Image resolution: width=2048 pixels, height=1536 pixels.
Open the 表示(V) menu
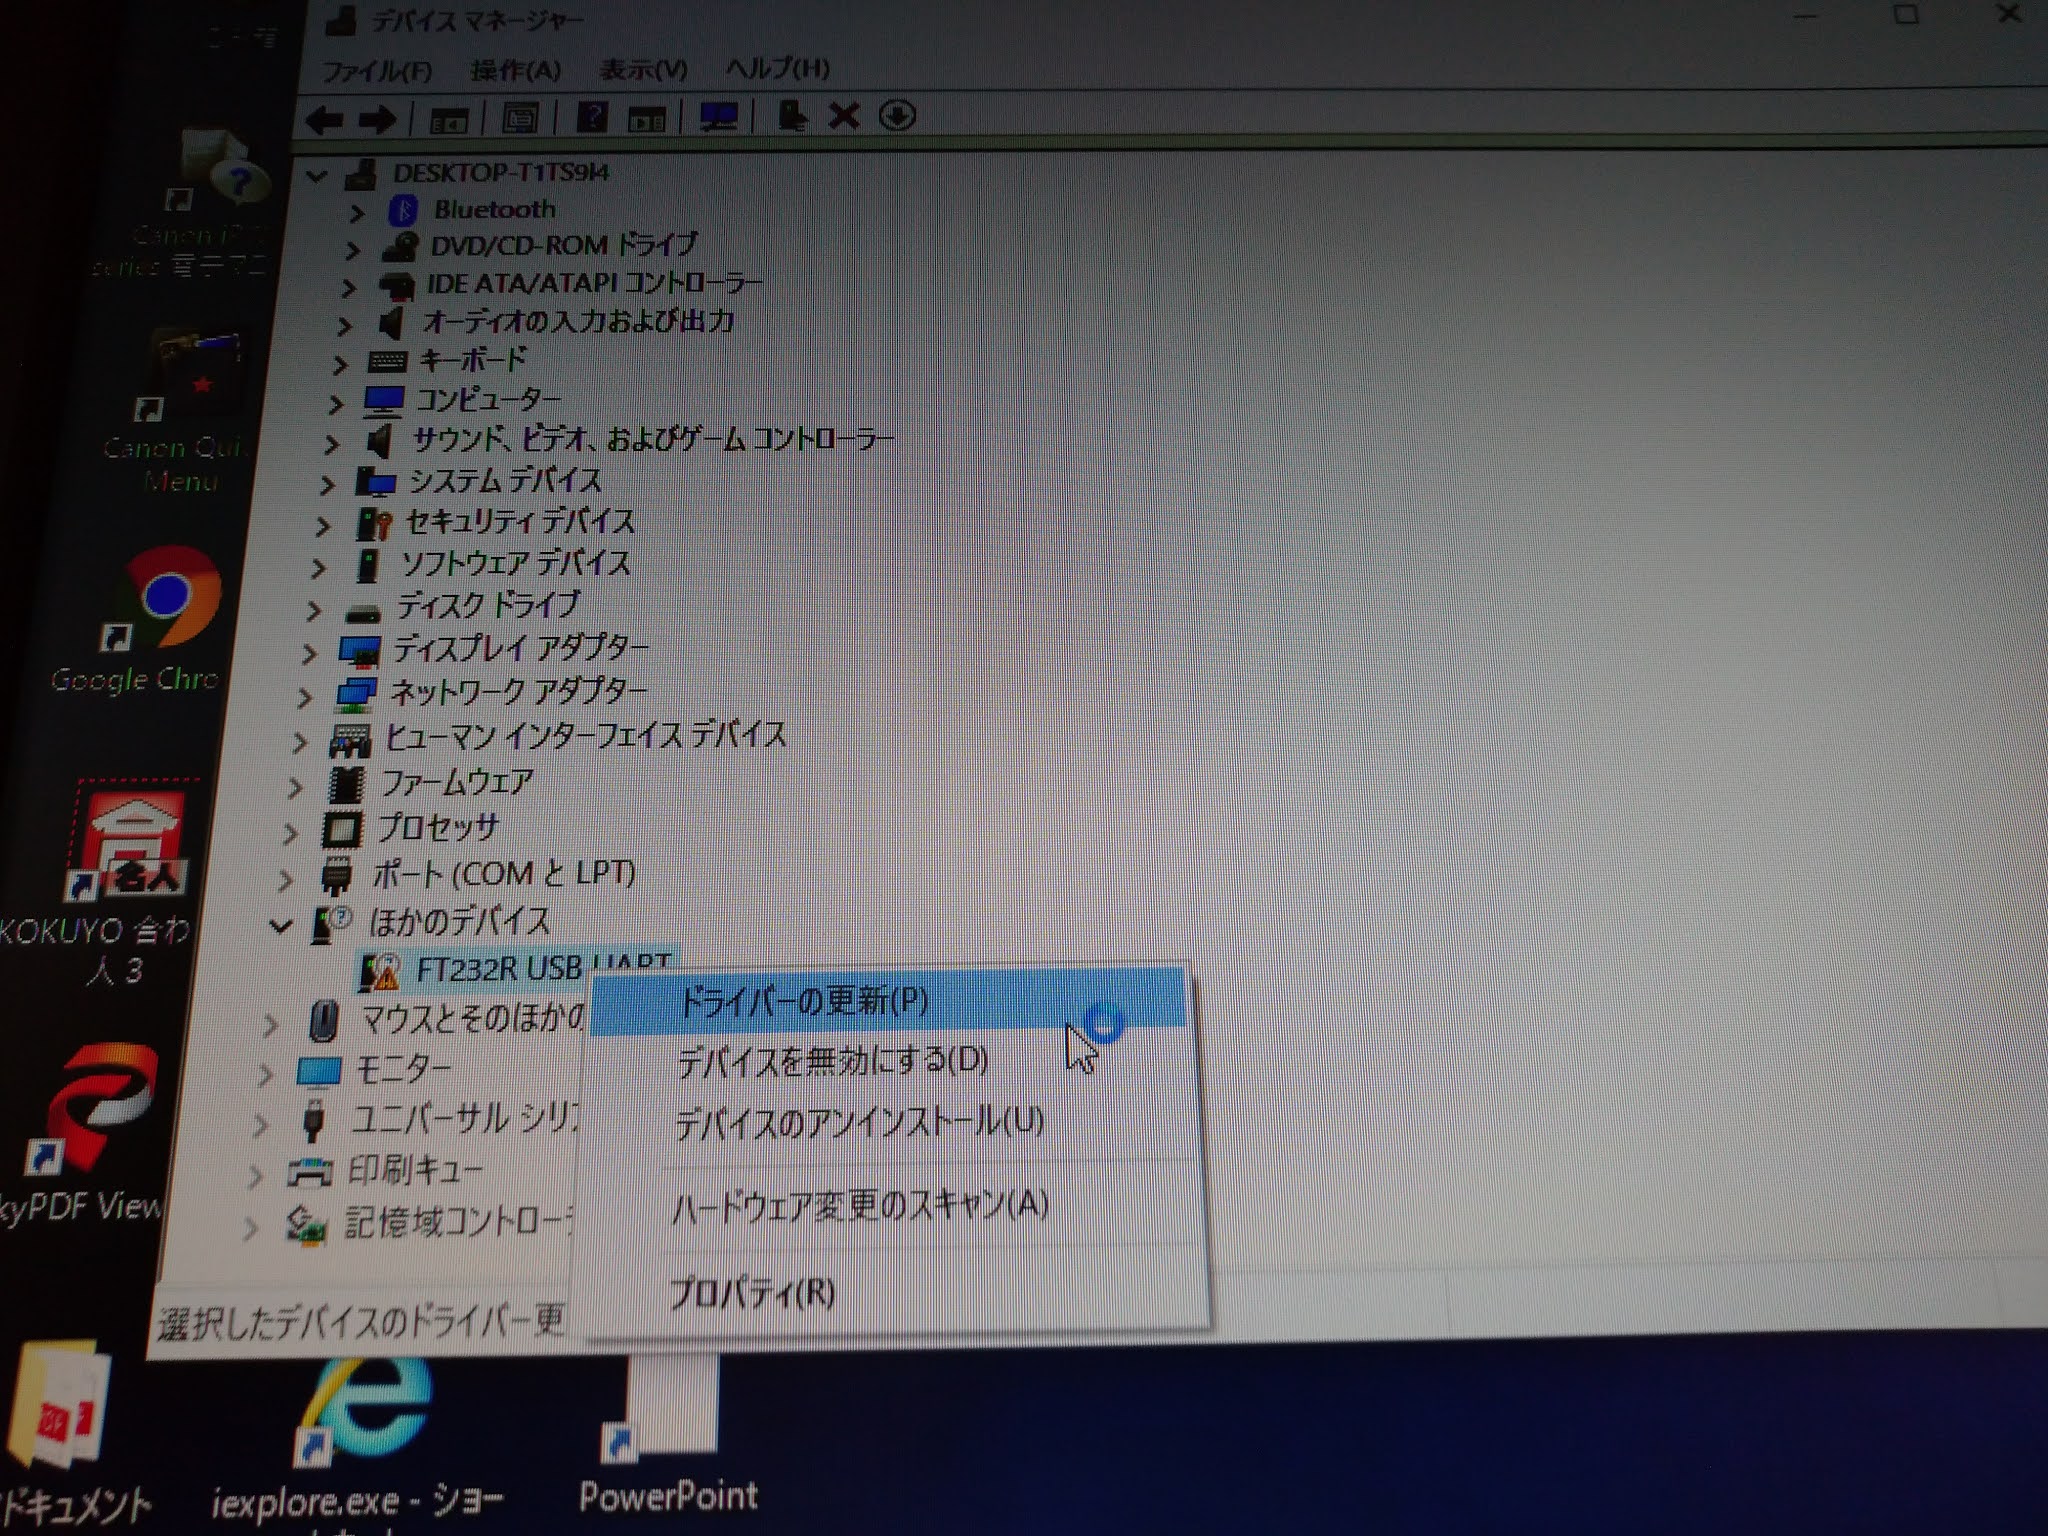643,69
